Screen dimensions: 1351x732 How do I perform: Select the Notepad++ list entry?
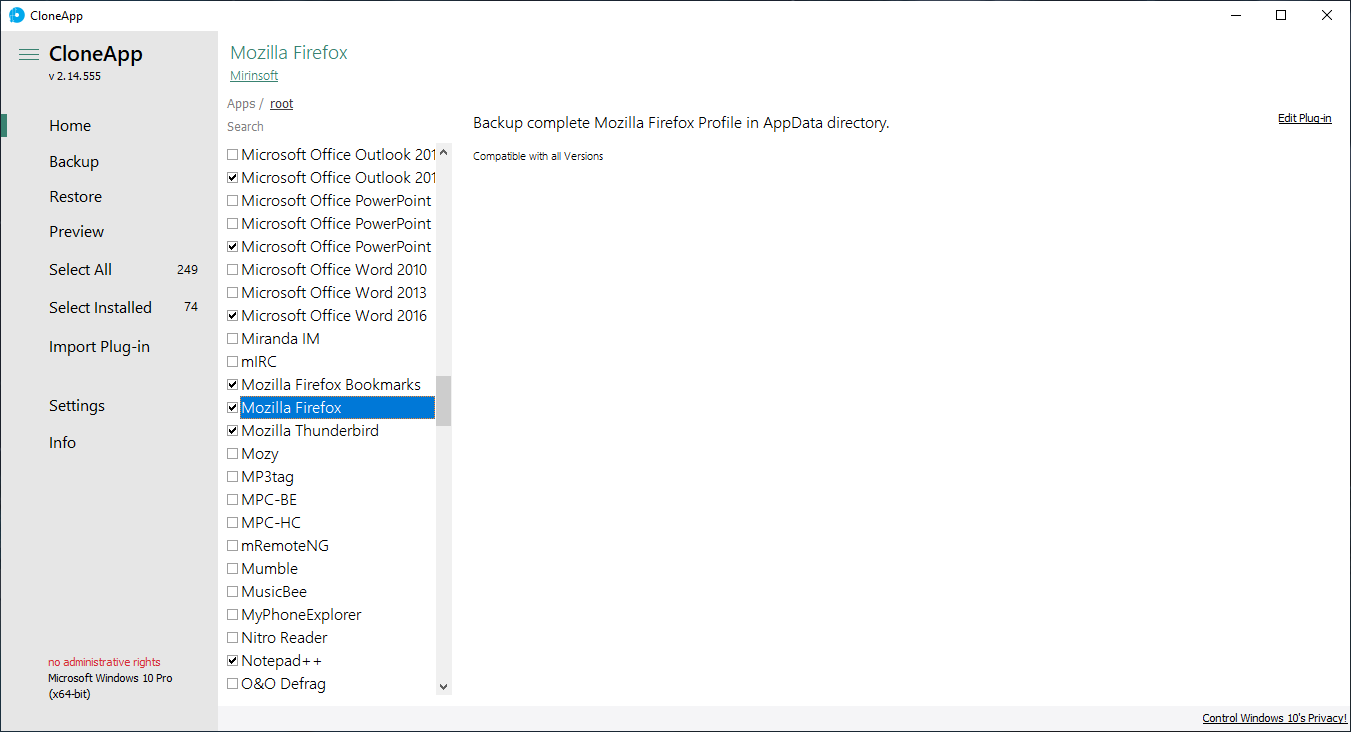tap(281, 661)
